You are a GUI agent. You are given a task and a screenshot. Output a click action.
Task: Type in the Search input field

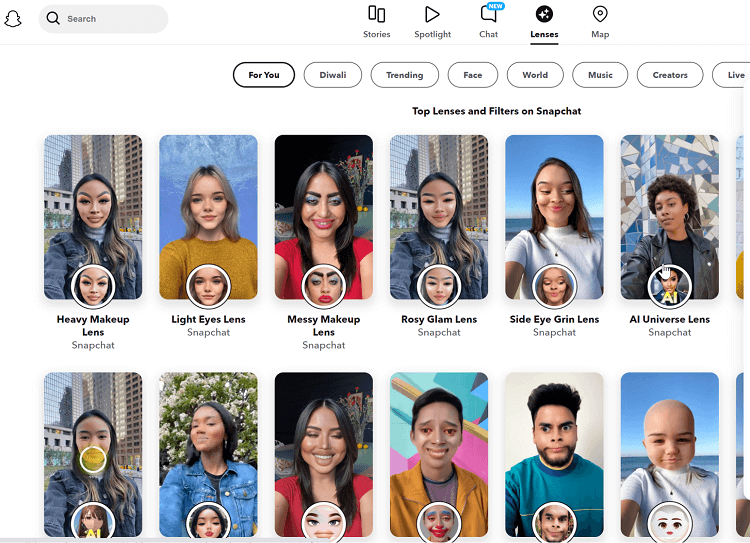point(110,19)
